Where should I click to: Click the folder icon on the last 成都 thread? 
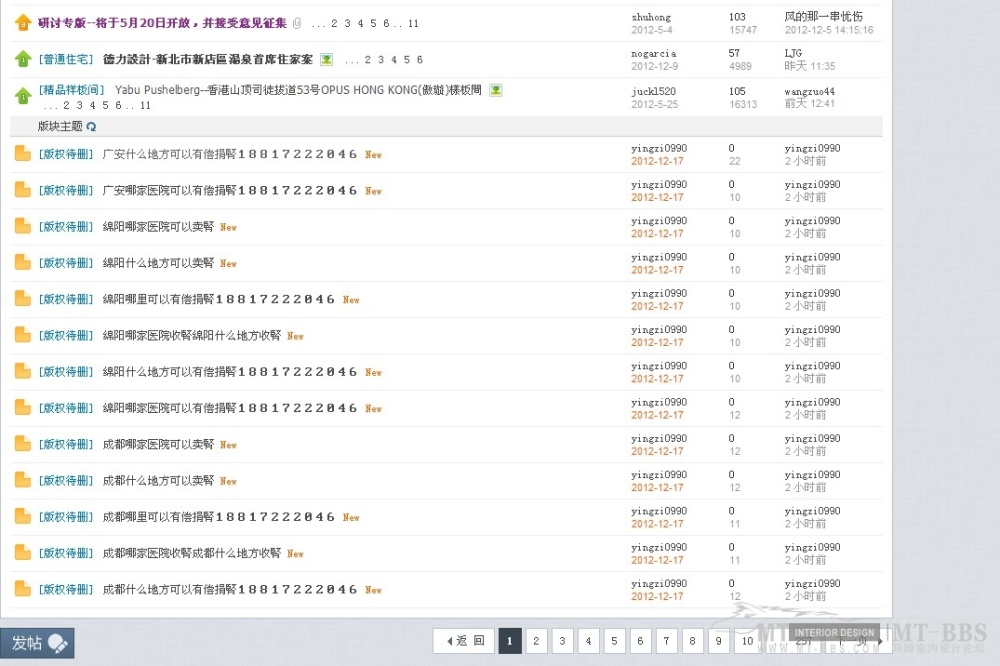tap(22, 589)
